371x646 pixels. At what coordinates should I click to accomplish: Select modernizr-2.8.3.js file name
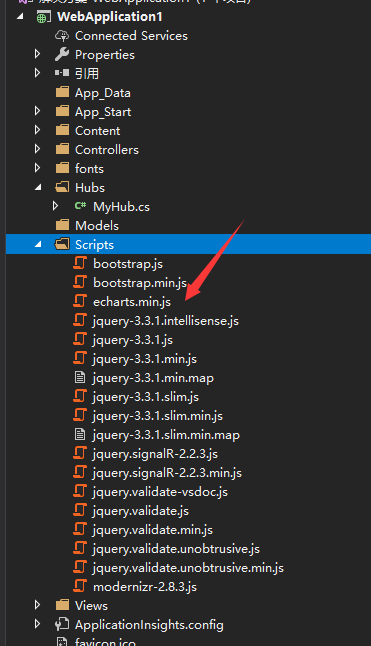click(x=145, y=586)
